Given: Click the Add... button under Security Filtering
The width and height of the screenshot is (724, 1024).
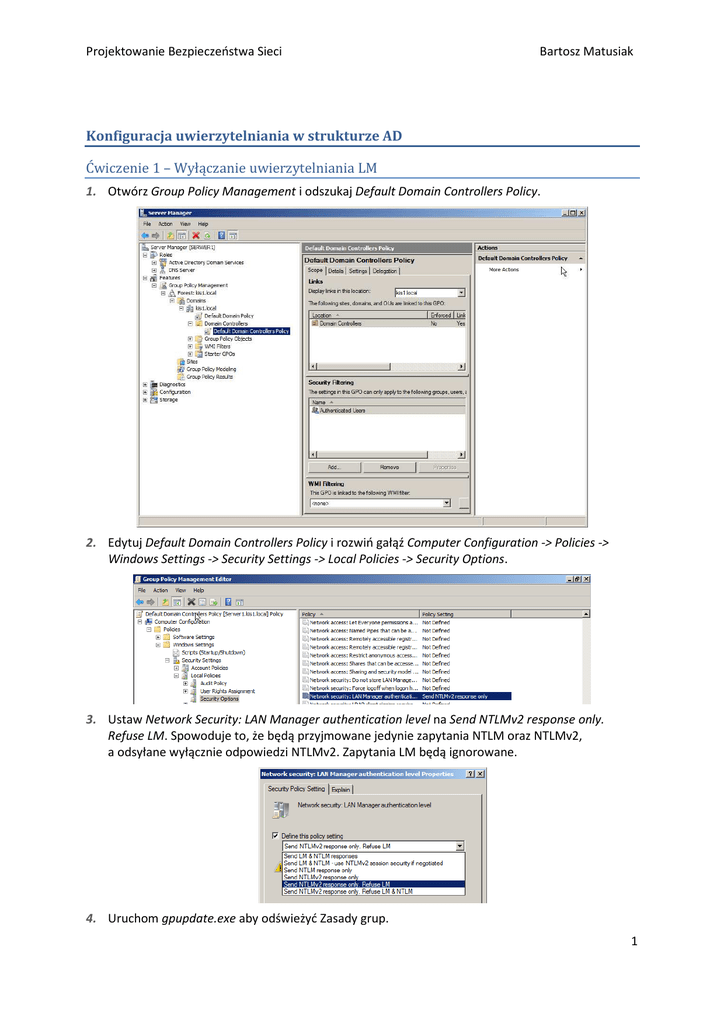Looking at the screenshot, I should pyautogui.click(x=334, y=467).
